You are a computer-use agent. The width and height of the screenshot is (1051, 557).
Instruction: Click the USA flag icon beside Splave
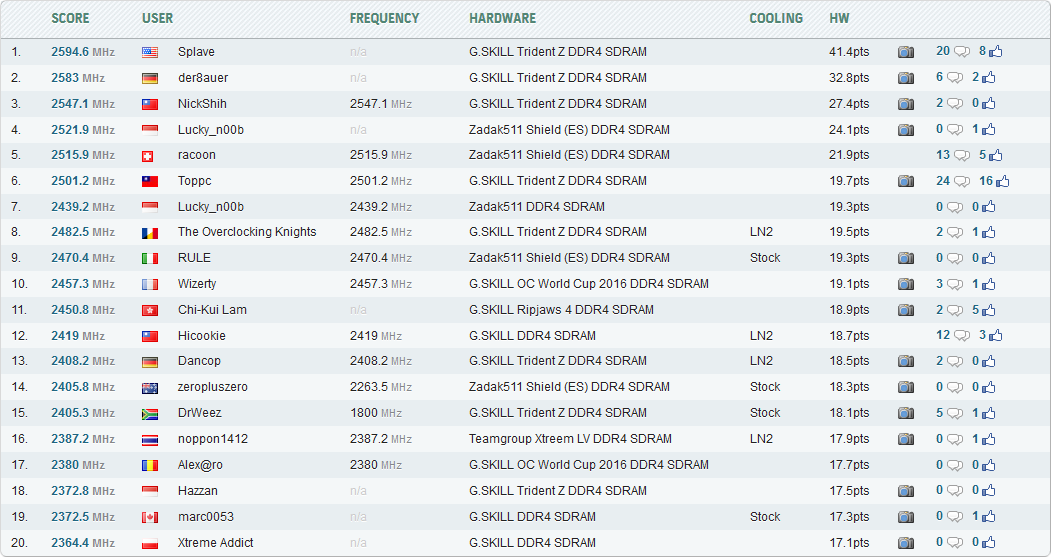[x=150, y=52]
